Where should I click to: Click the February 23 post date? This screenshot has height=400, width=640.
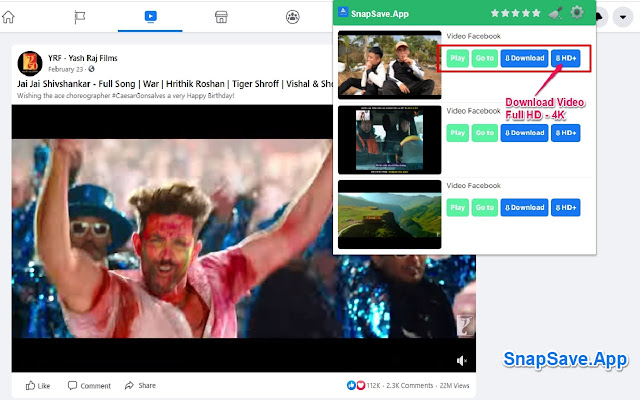[x=66, y=69]
